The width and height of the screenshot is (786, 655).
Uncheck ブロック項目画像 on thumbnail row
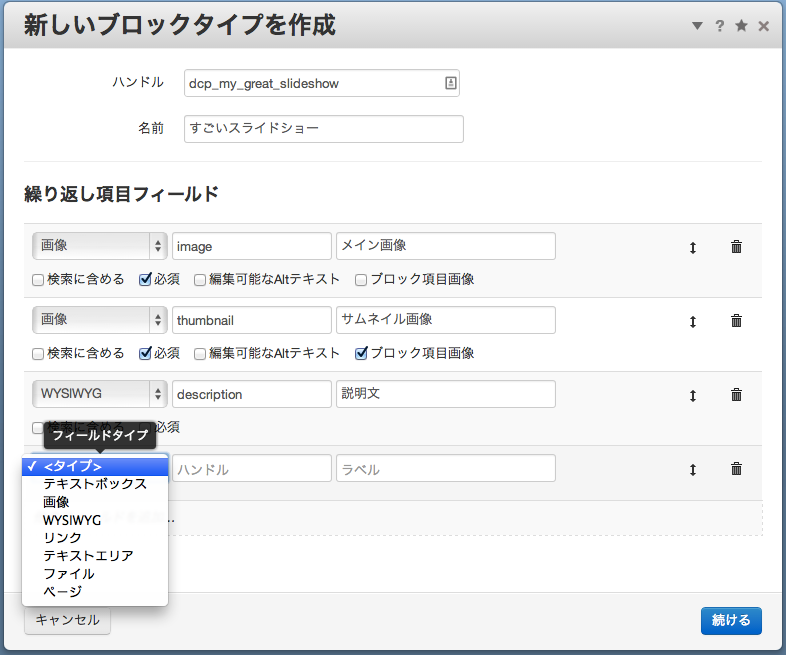click(x=362, y=354)
